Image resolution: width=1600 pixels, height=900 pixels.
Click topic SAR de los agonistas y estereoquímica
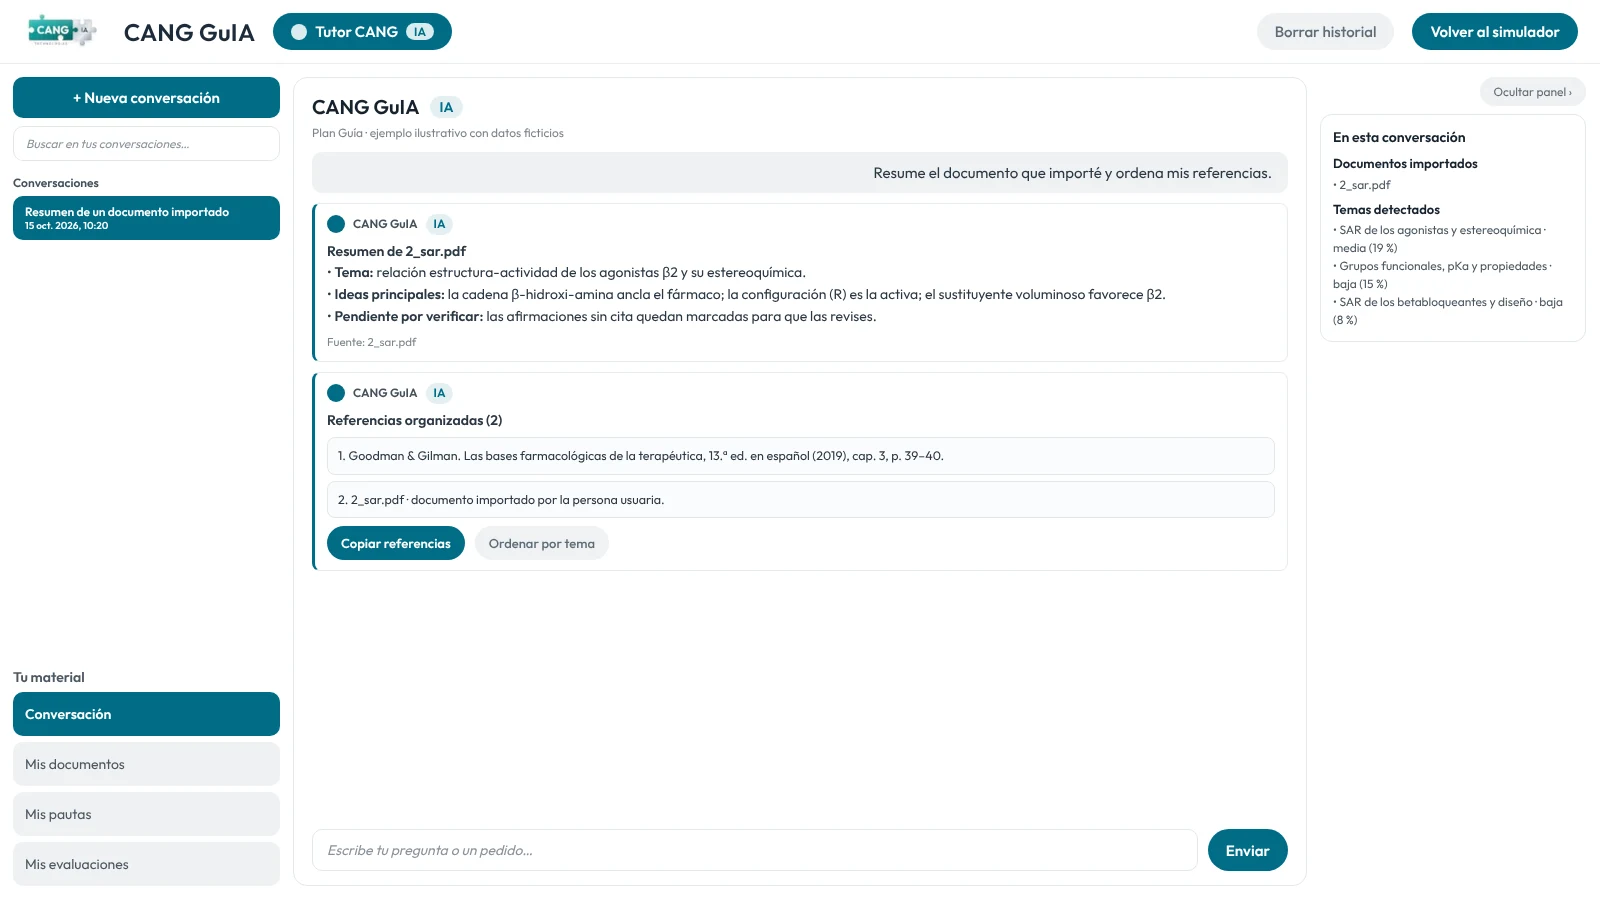tap(1440, 239)
